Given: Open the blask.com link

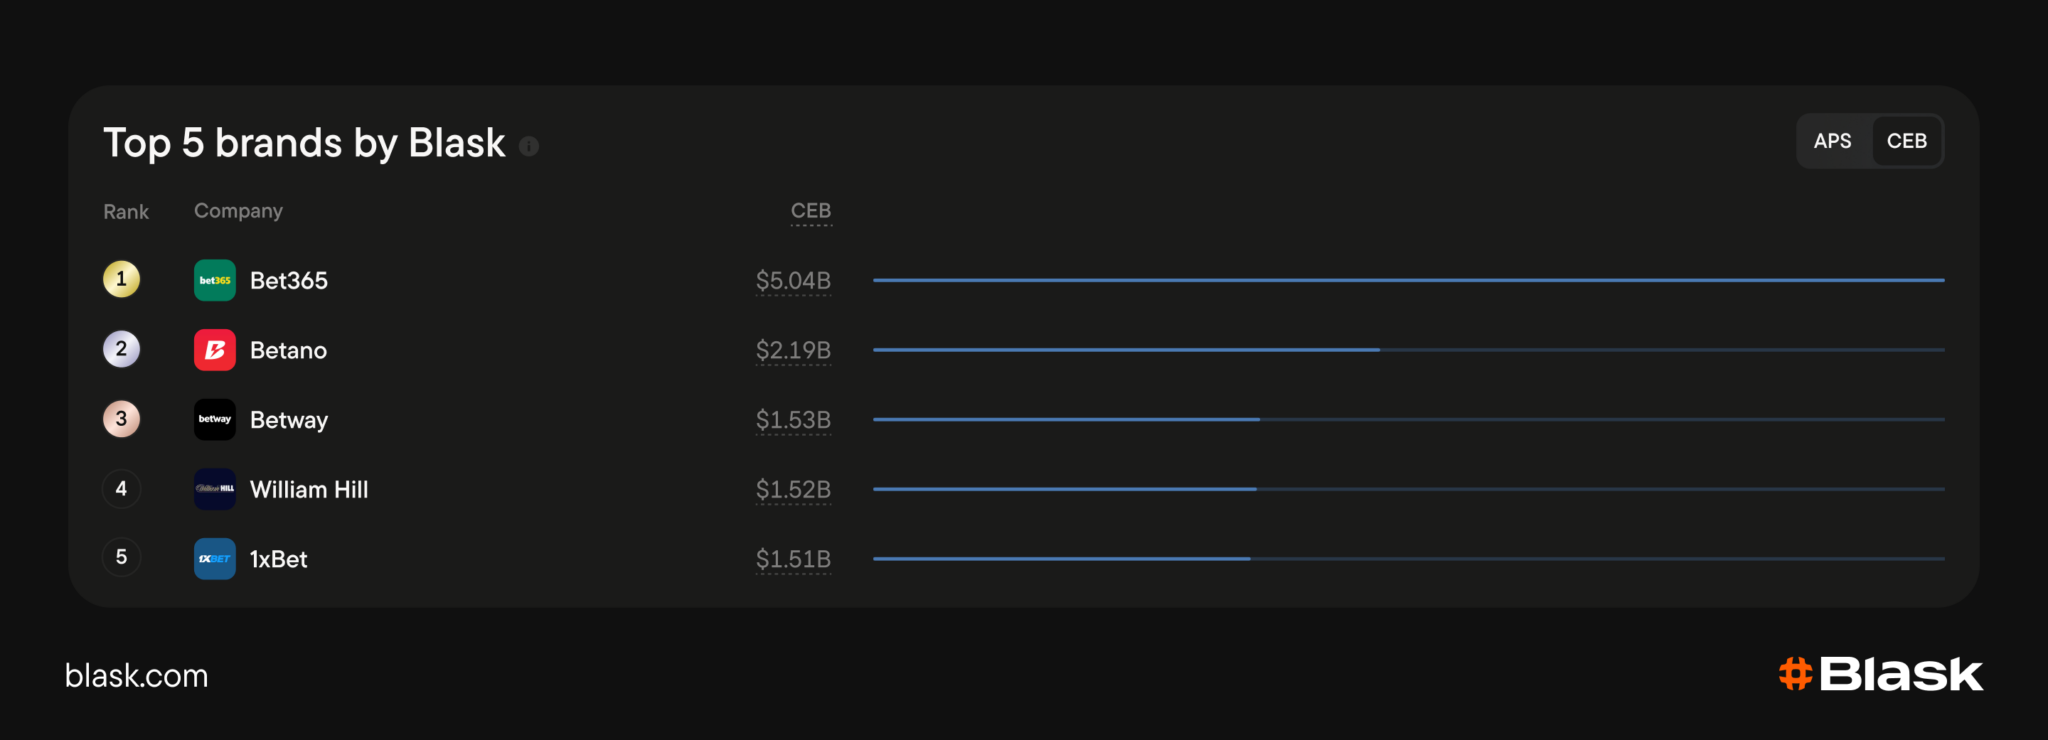Looking at the screenshot, I should 136,676.
